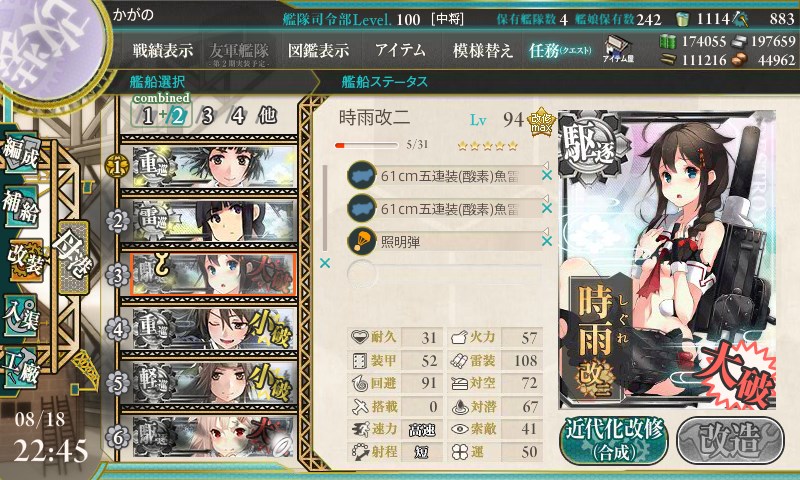Open the 戦績表示 menu item
This screenshot has height=480, width=800.
point(163,50)
